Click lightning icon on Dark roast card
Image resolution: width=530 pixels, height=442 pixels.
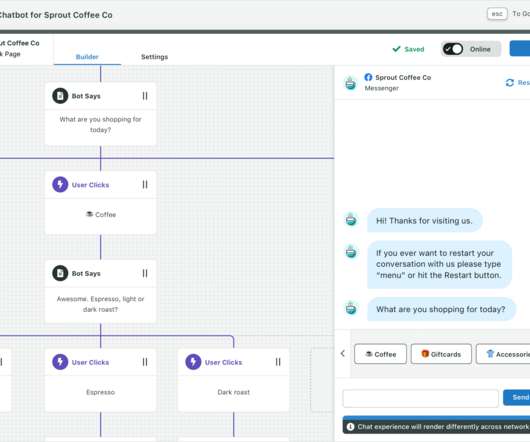coord(193,362)
